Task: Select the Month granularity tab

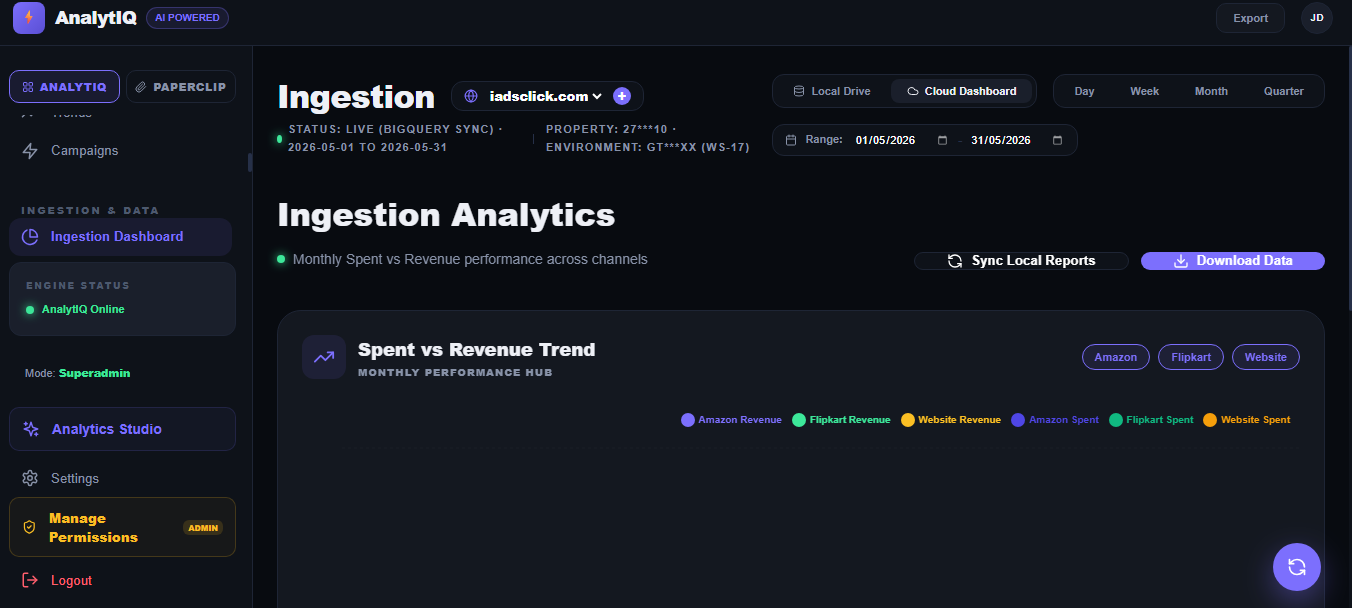Action: (1211, 91)
